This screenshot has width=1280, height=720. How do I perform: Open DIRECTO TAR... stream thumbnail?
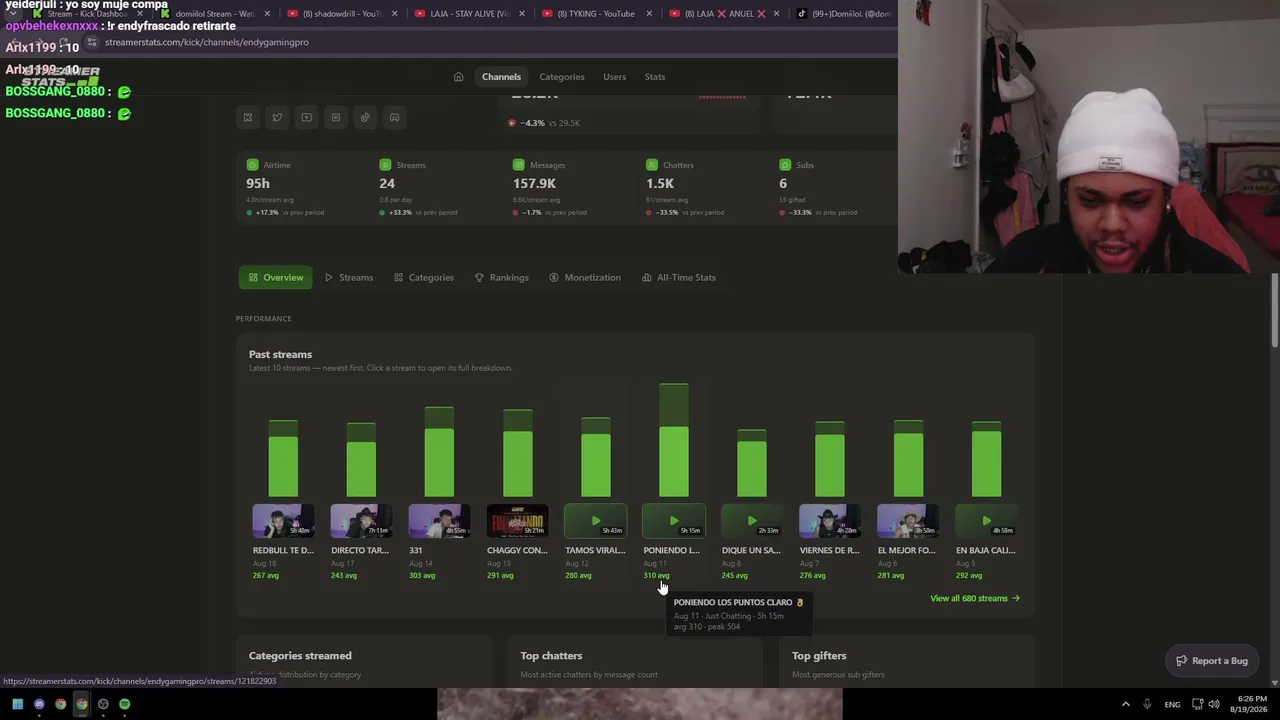coord(361,521)
